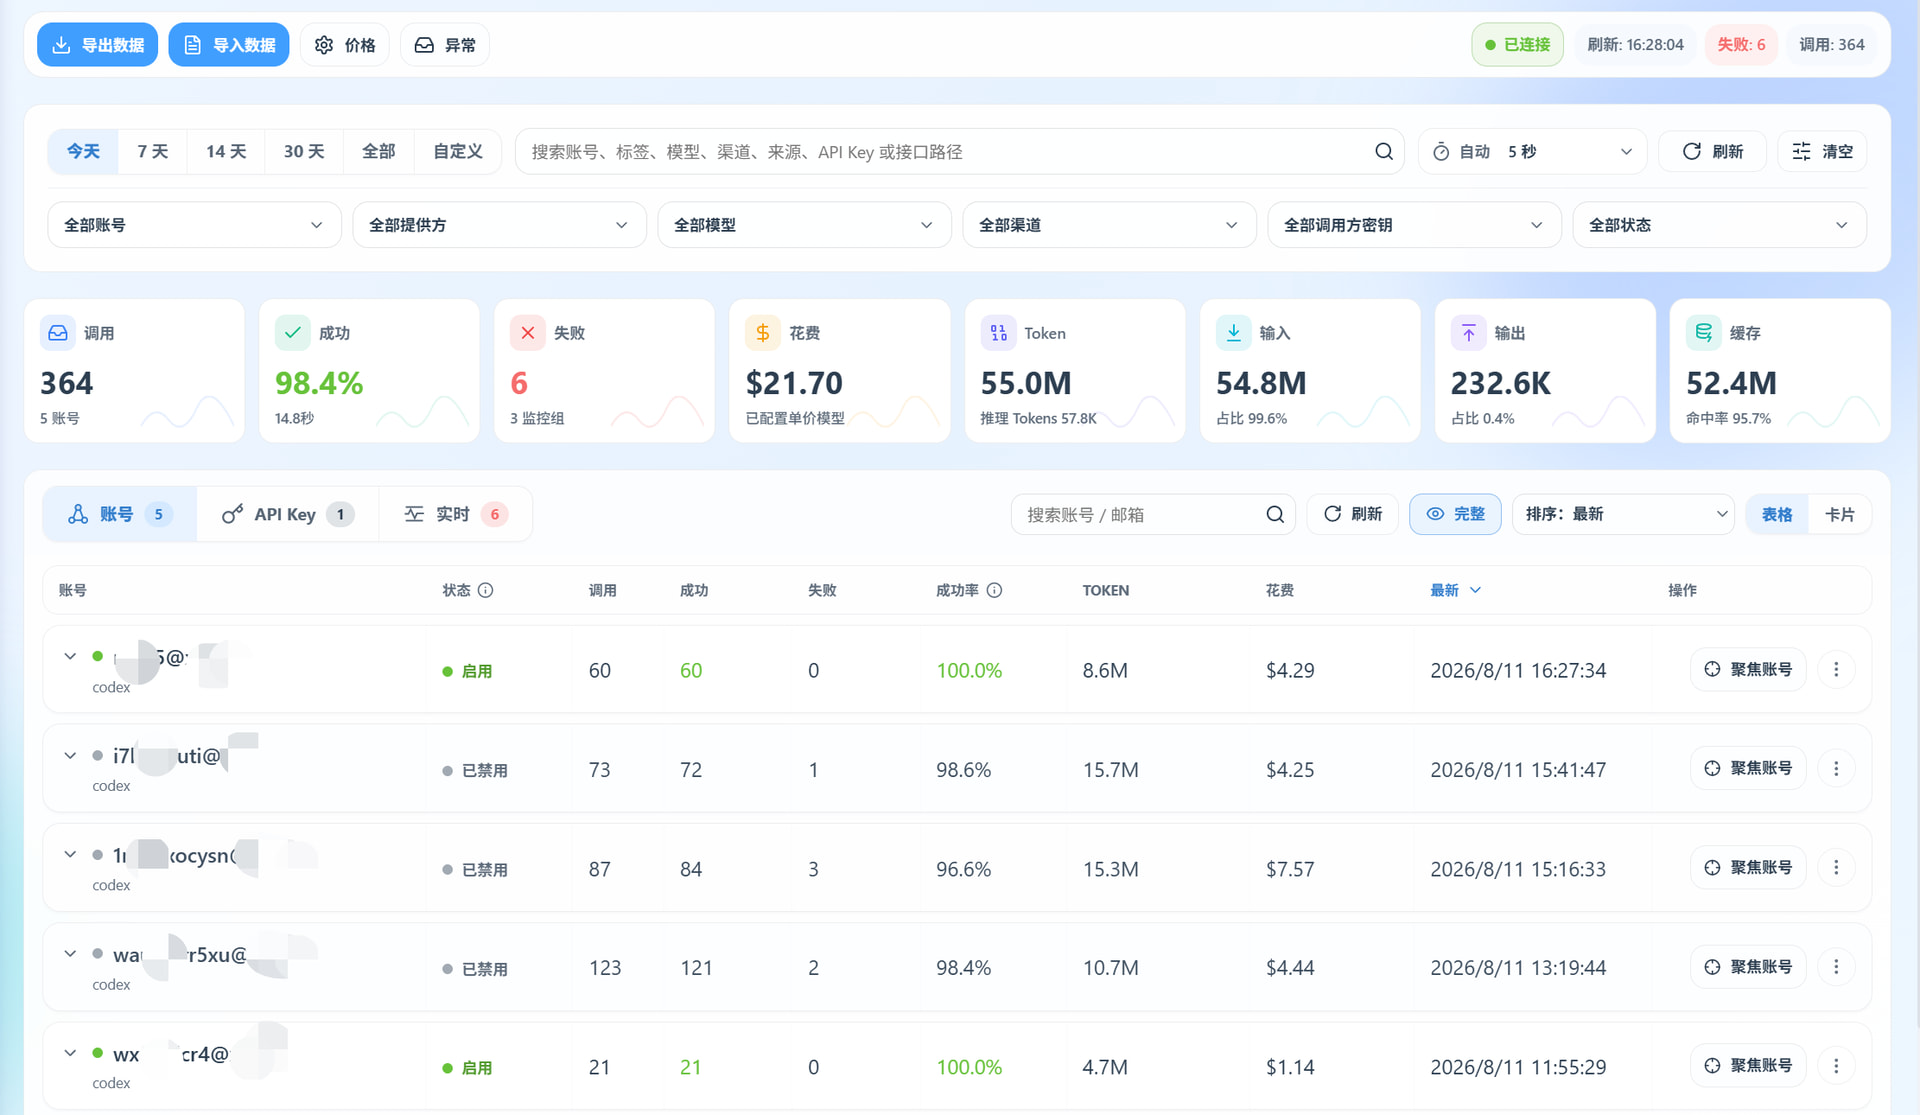Open the 排序: 最新 sort dropdown
This screenshot has height=1115, width=1920.
pyautogui.click(x=1623, y=514)
